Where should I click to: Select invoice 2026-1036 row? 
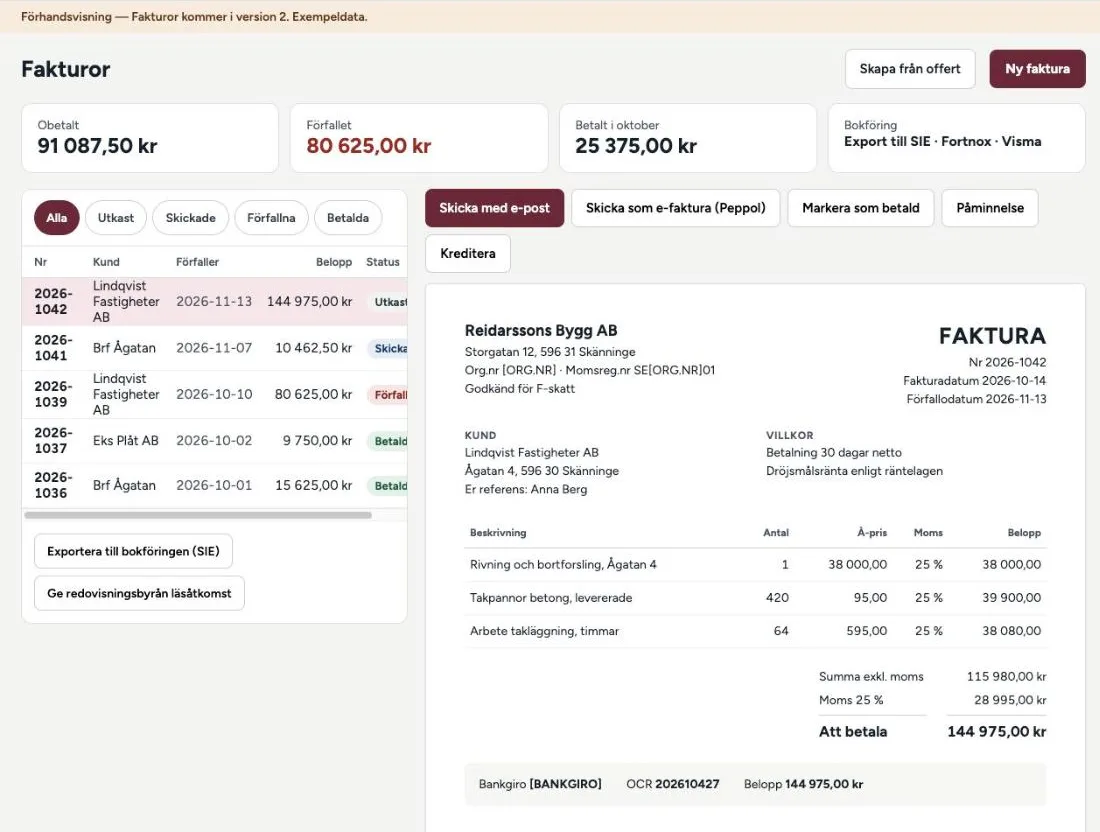[x=215, y=485]
